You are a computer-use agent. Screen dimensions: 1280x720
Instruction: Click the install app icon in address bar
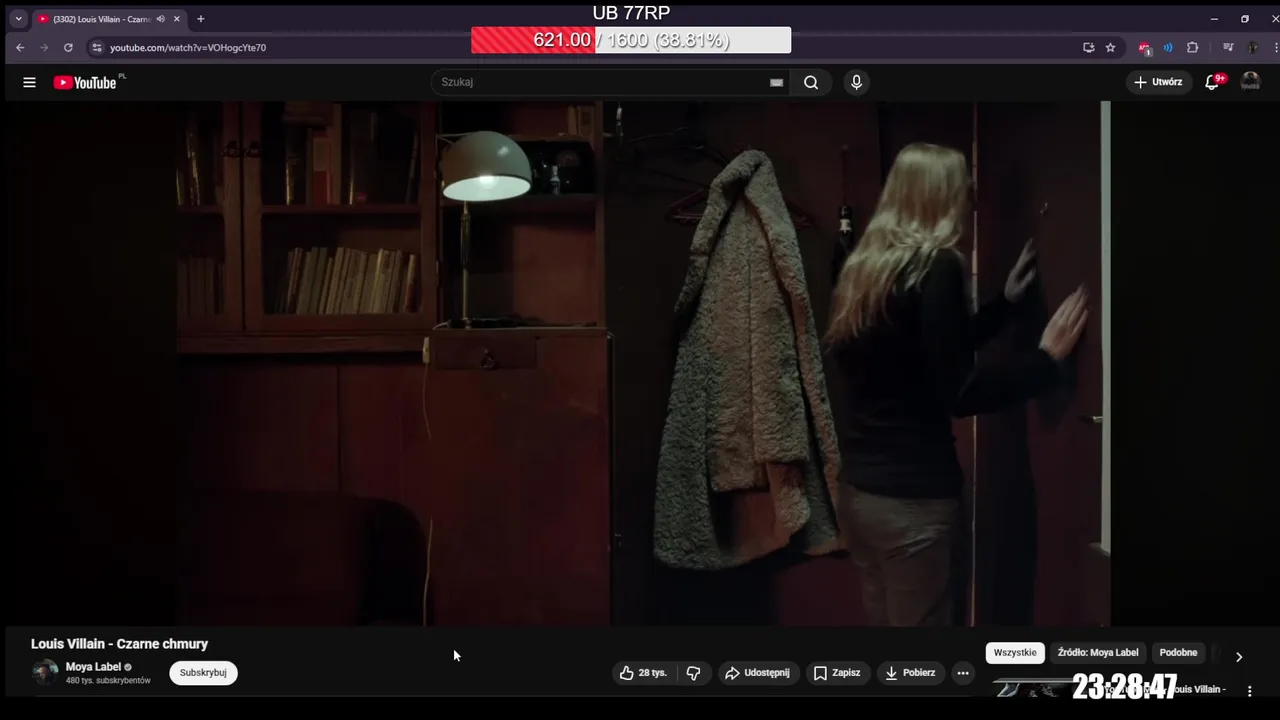tap(1088, 47)
